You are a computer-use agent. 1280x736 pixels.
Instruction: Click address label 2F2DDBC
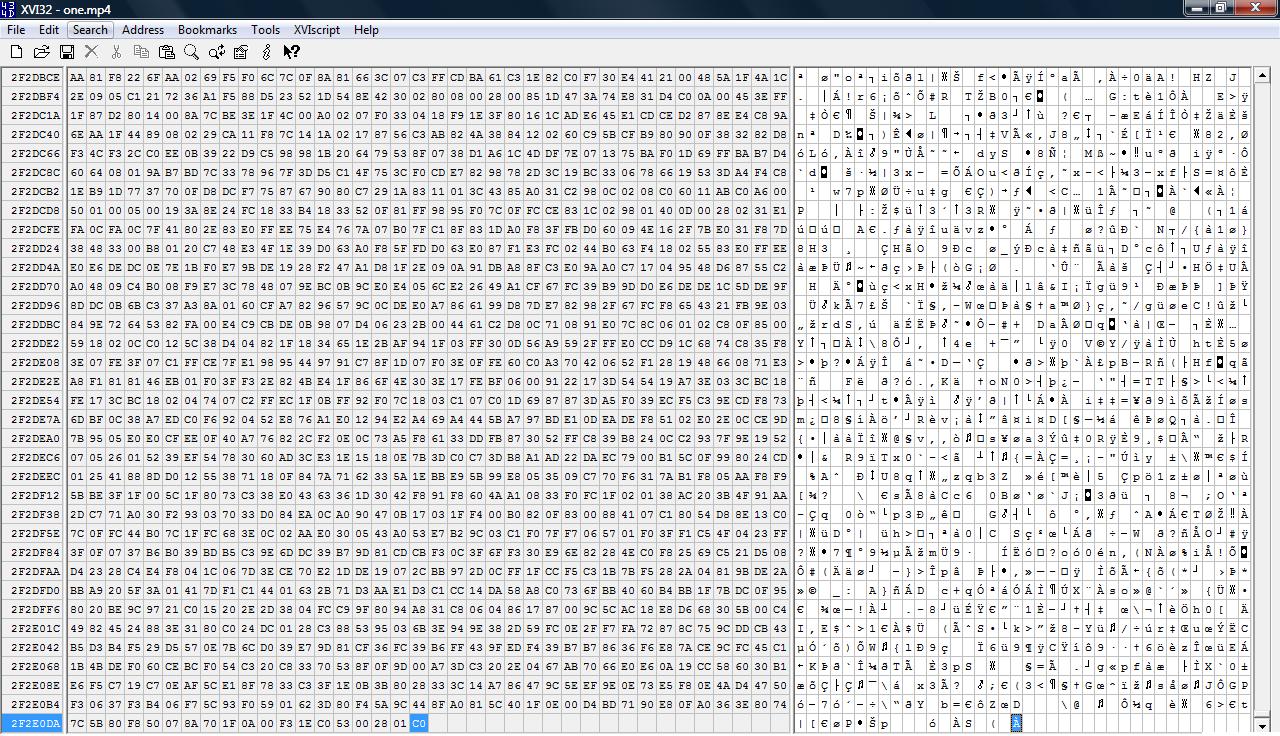(x=35, y=324)
